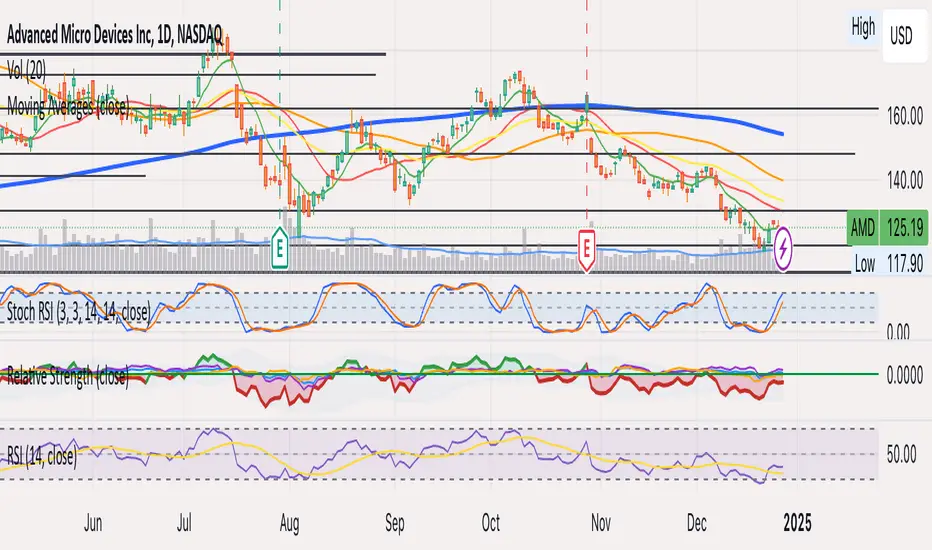Click the High price label

click(x=863, y=27)
